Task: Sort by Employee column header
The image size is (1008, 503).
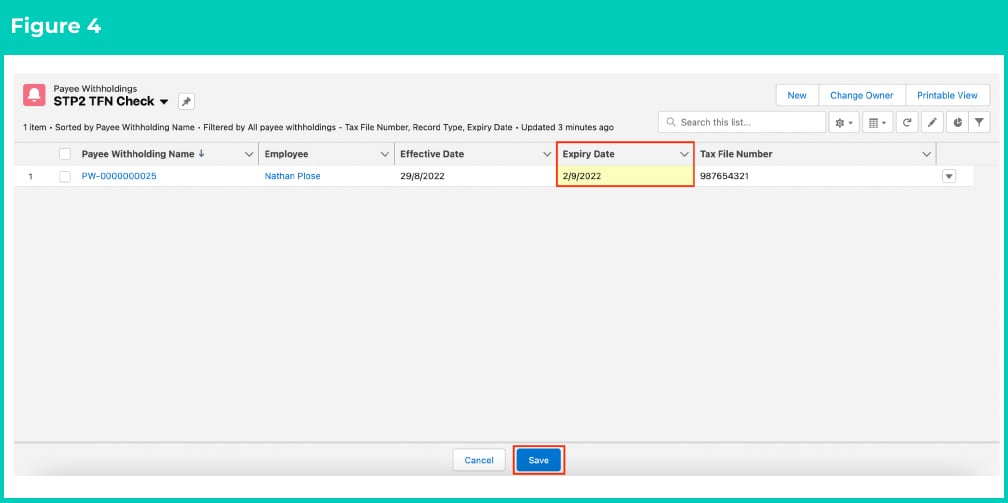Action: click(287, 154)
